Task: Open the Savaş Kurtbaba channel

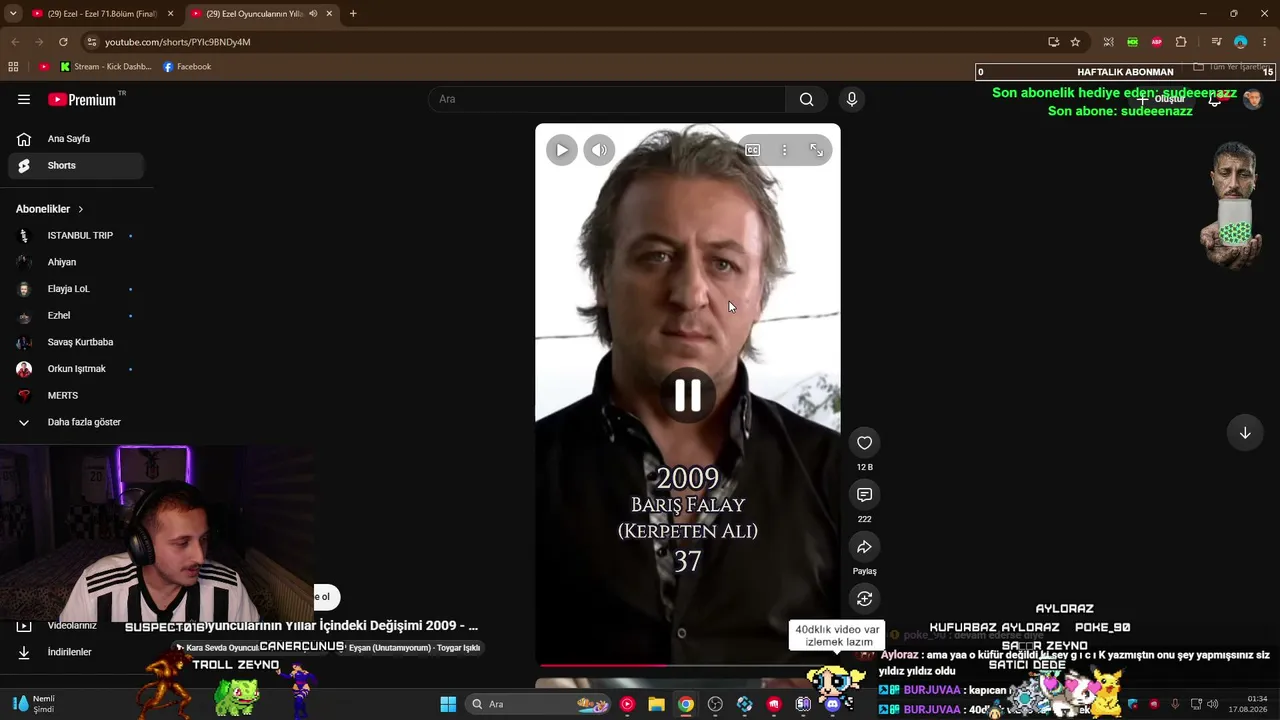Action: click(76, 342)
